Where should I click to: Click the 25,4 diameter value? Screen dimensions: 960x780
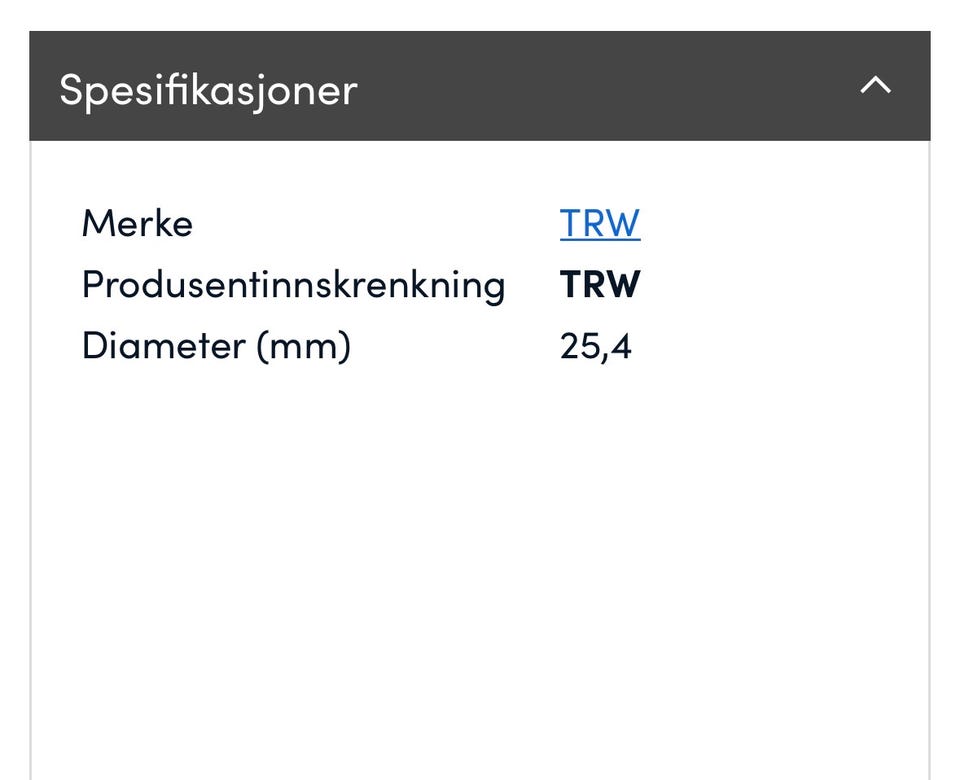click(595, 347)
